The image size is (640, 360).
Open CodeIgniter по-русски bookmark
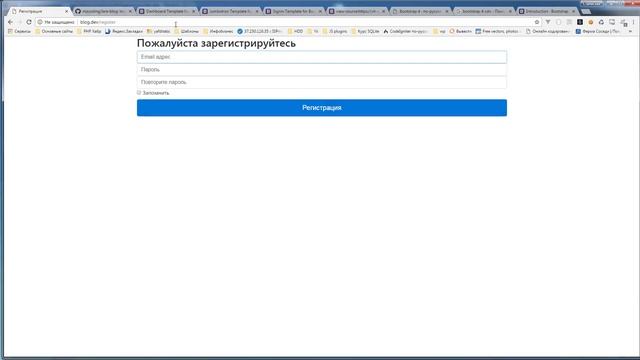coord(405,31)
